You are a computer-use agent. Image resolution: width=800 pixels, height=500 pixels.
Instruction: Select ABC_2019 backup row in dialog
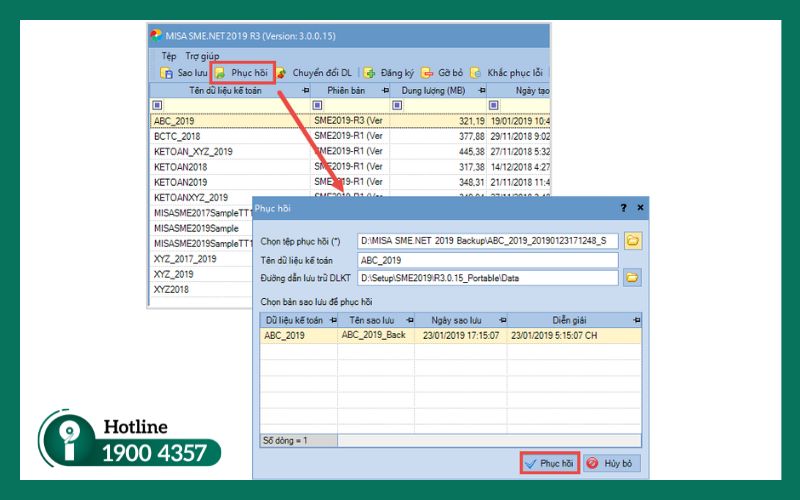(x=451, y=335)
